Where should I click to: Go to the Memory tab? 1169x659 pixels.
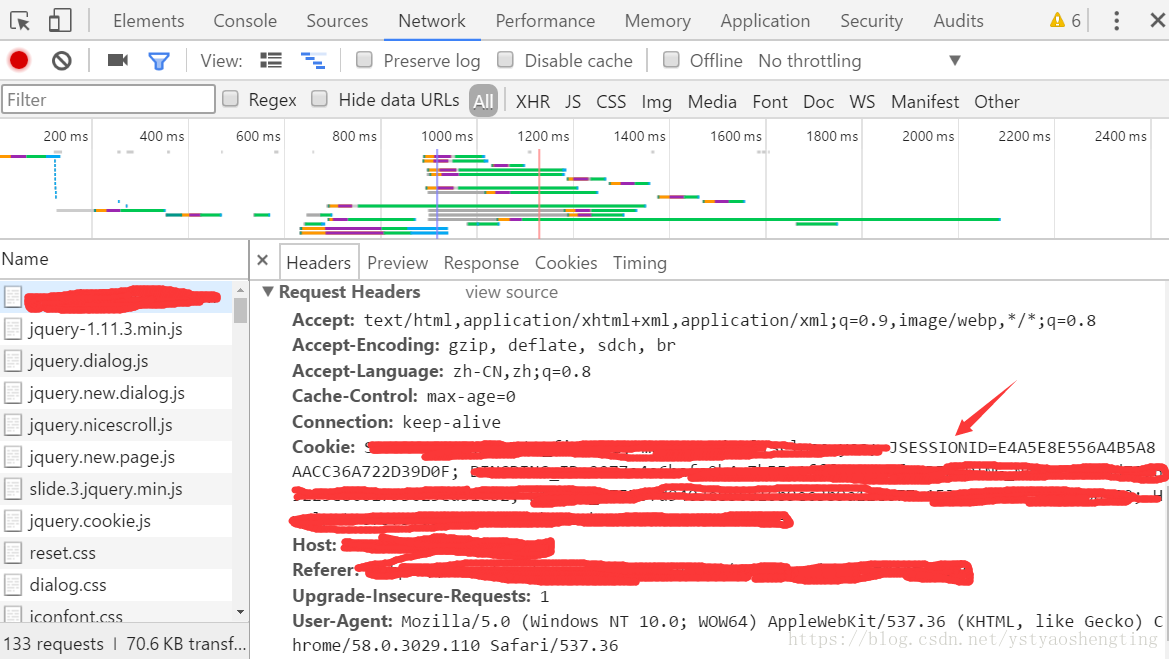[x=658, y=21]
